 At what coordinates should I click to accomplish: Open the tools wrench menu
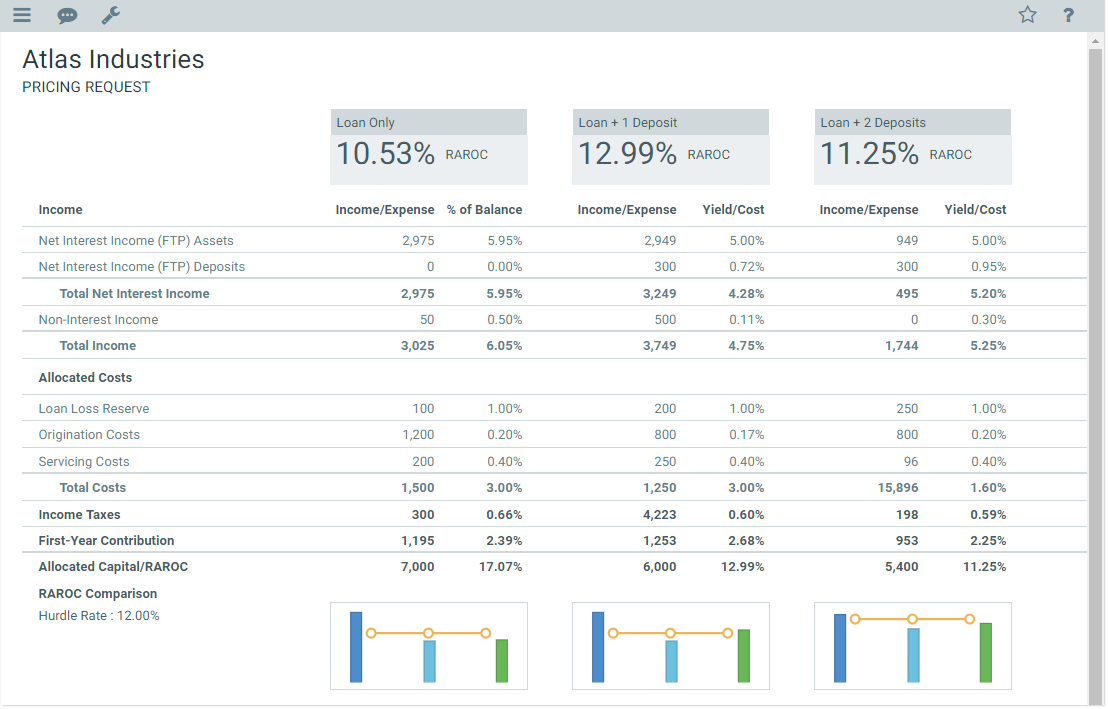[x=110, y=15]
